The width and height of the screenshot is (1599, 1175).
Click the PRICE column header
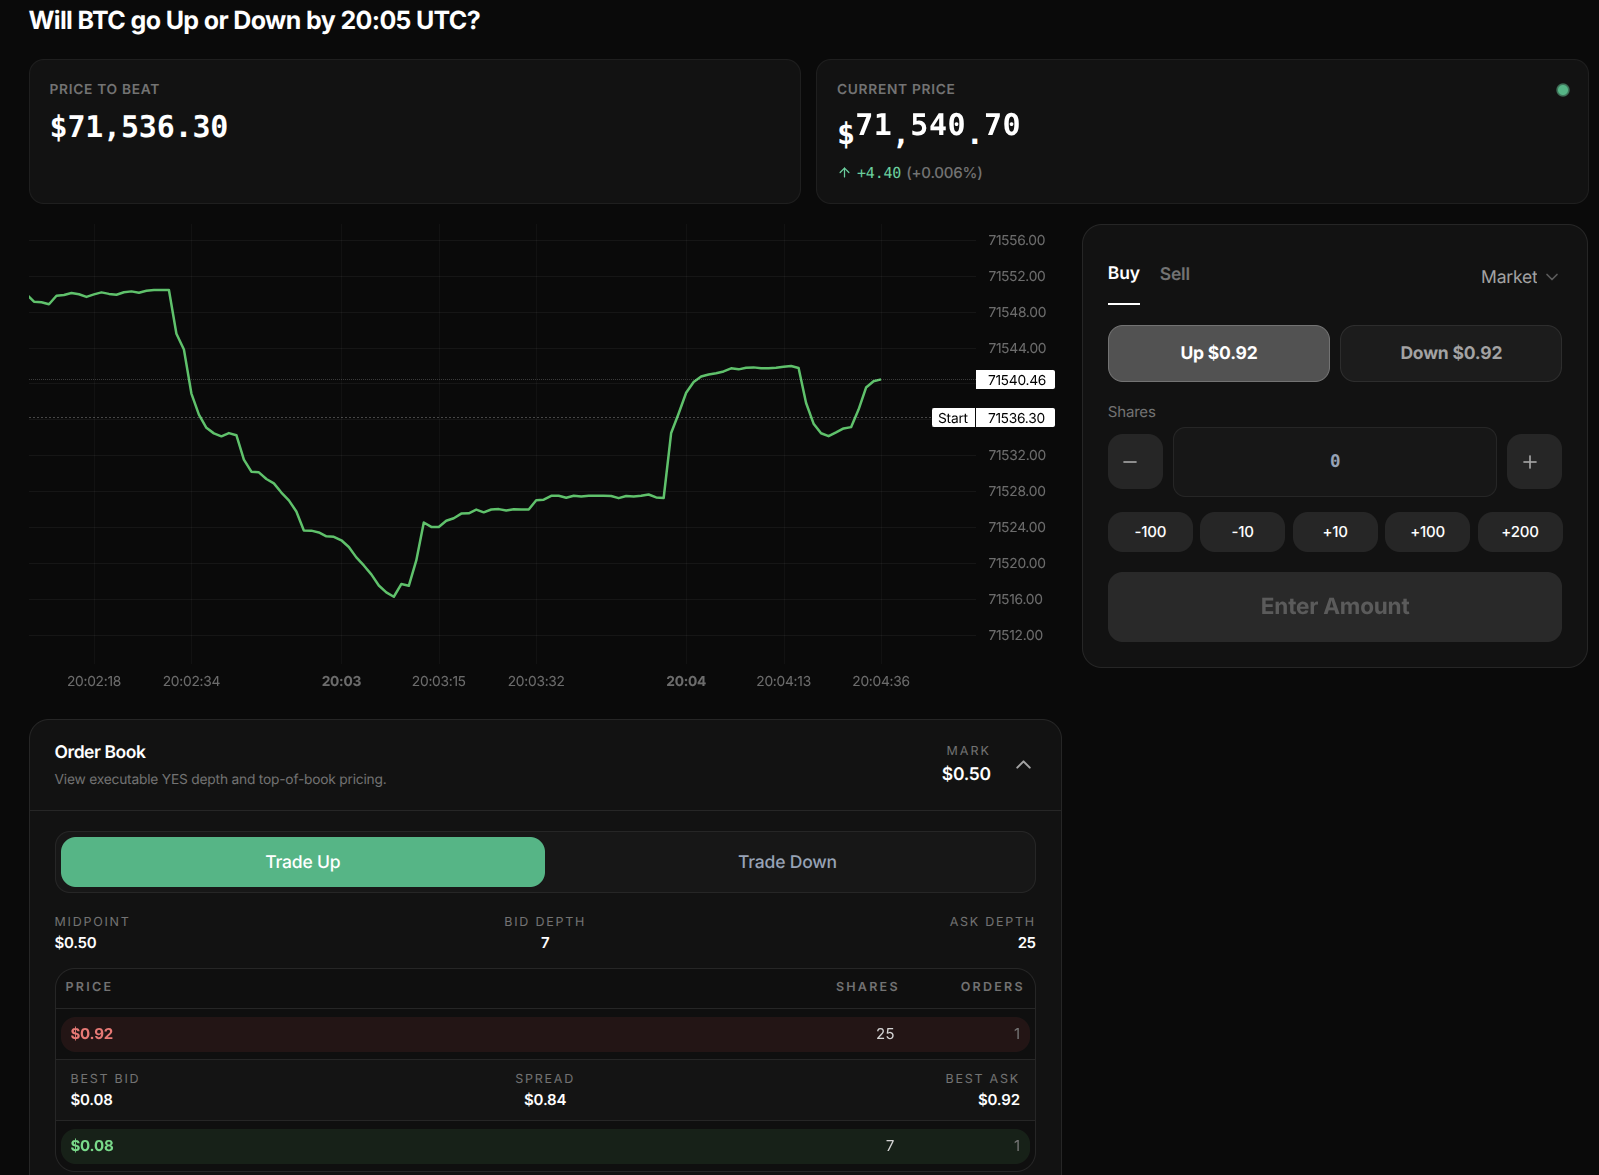click(89, 987)
